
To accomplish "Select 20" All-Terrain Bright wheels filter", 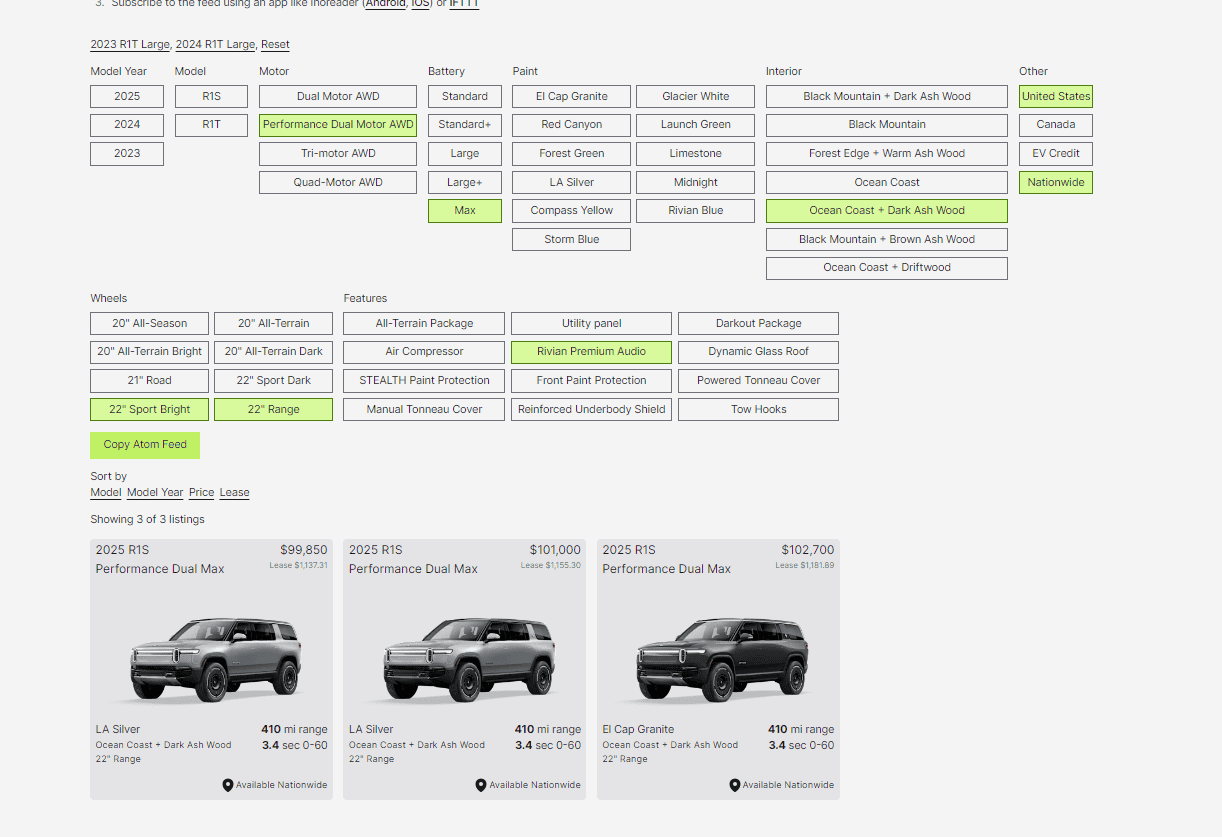I will (x=150, y=352).
